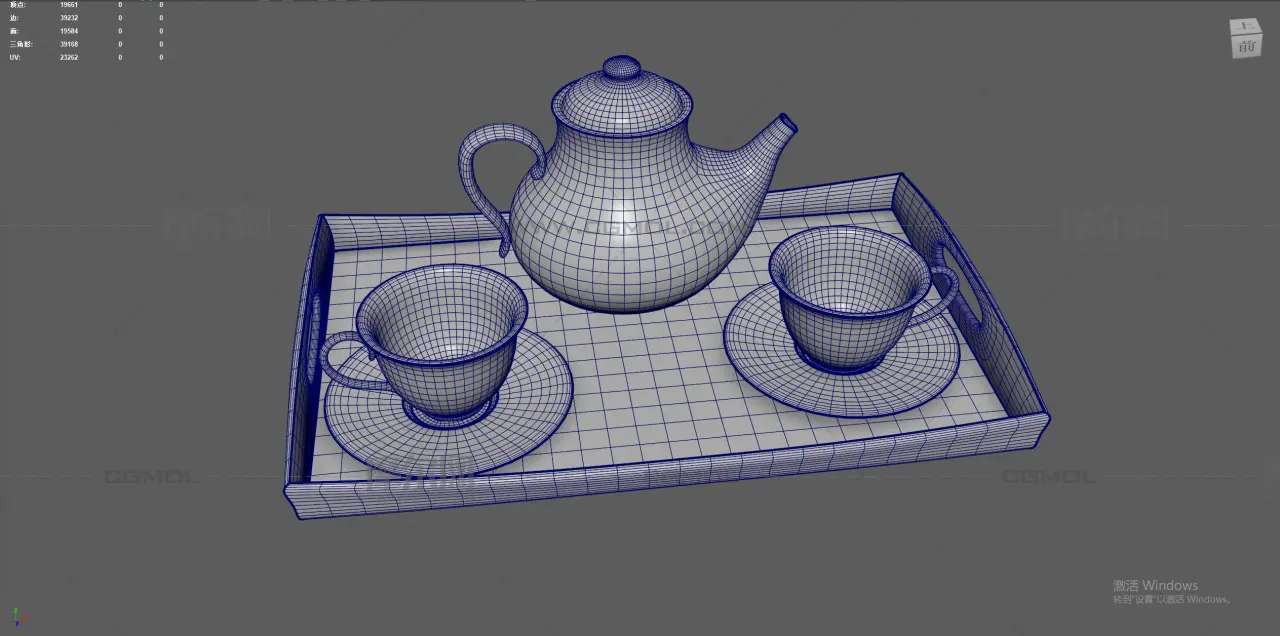
Task: Select the handle of the left teacup
Action: point(345,362)
